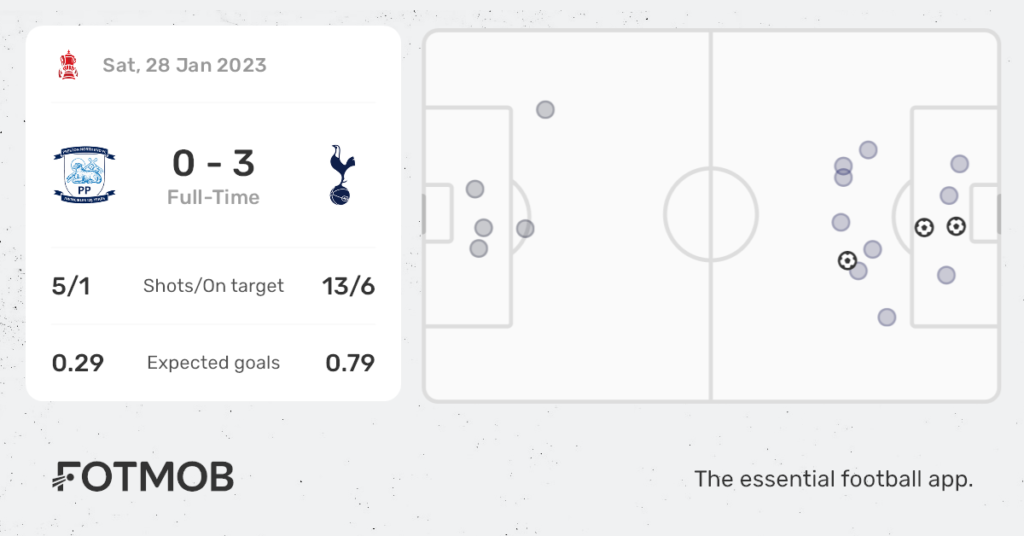Click the goal ball icon outside the right box
This screenshot has height=536, width=1024.
(847, 261)
